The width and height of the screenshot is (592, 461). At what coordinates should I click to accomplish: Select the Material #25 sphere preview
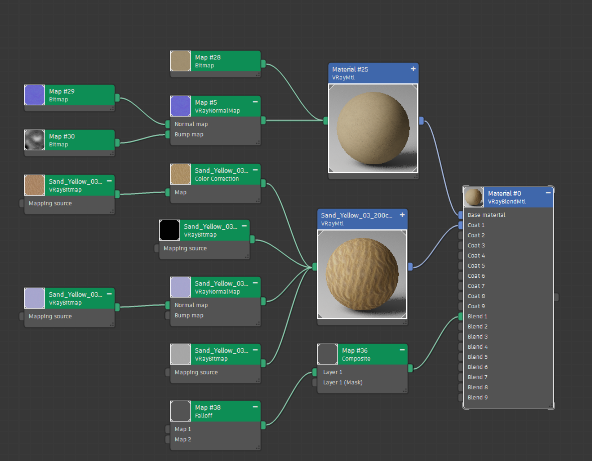coord(373,128)
